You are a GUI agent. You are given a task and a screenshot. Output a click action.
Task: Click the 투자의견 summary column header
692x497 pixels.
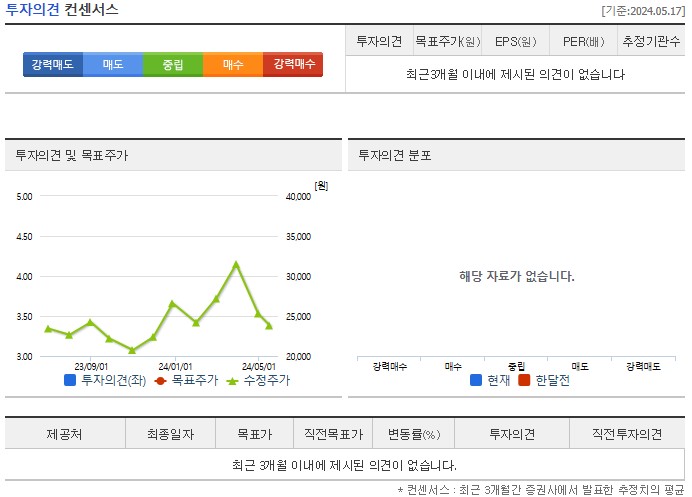(379, 41)
